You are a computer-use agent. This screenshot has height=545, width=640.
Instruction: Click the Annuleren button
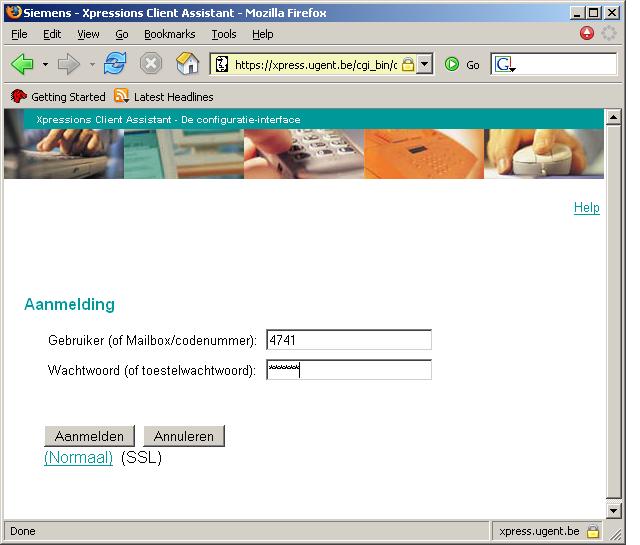(x=184, y=436)
